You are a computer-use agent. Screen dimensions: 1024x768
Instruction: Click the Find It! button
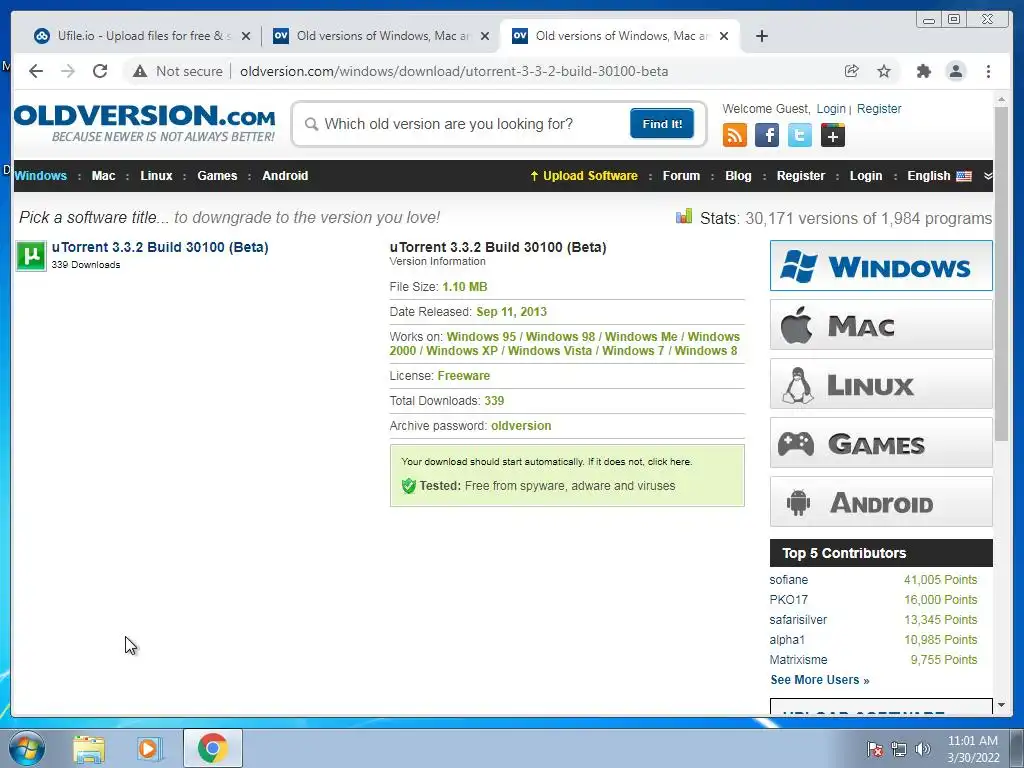tap(662, 123)
